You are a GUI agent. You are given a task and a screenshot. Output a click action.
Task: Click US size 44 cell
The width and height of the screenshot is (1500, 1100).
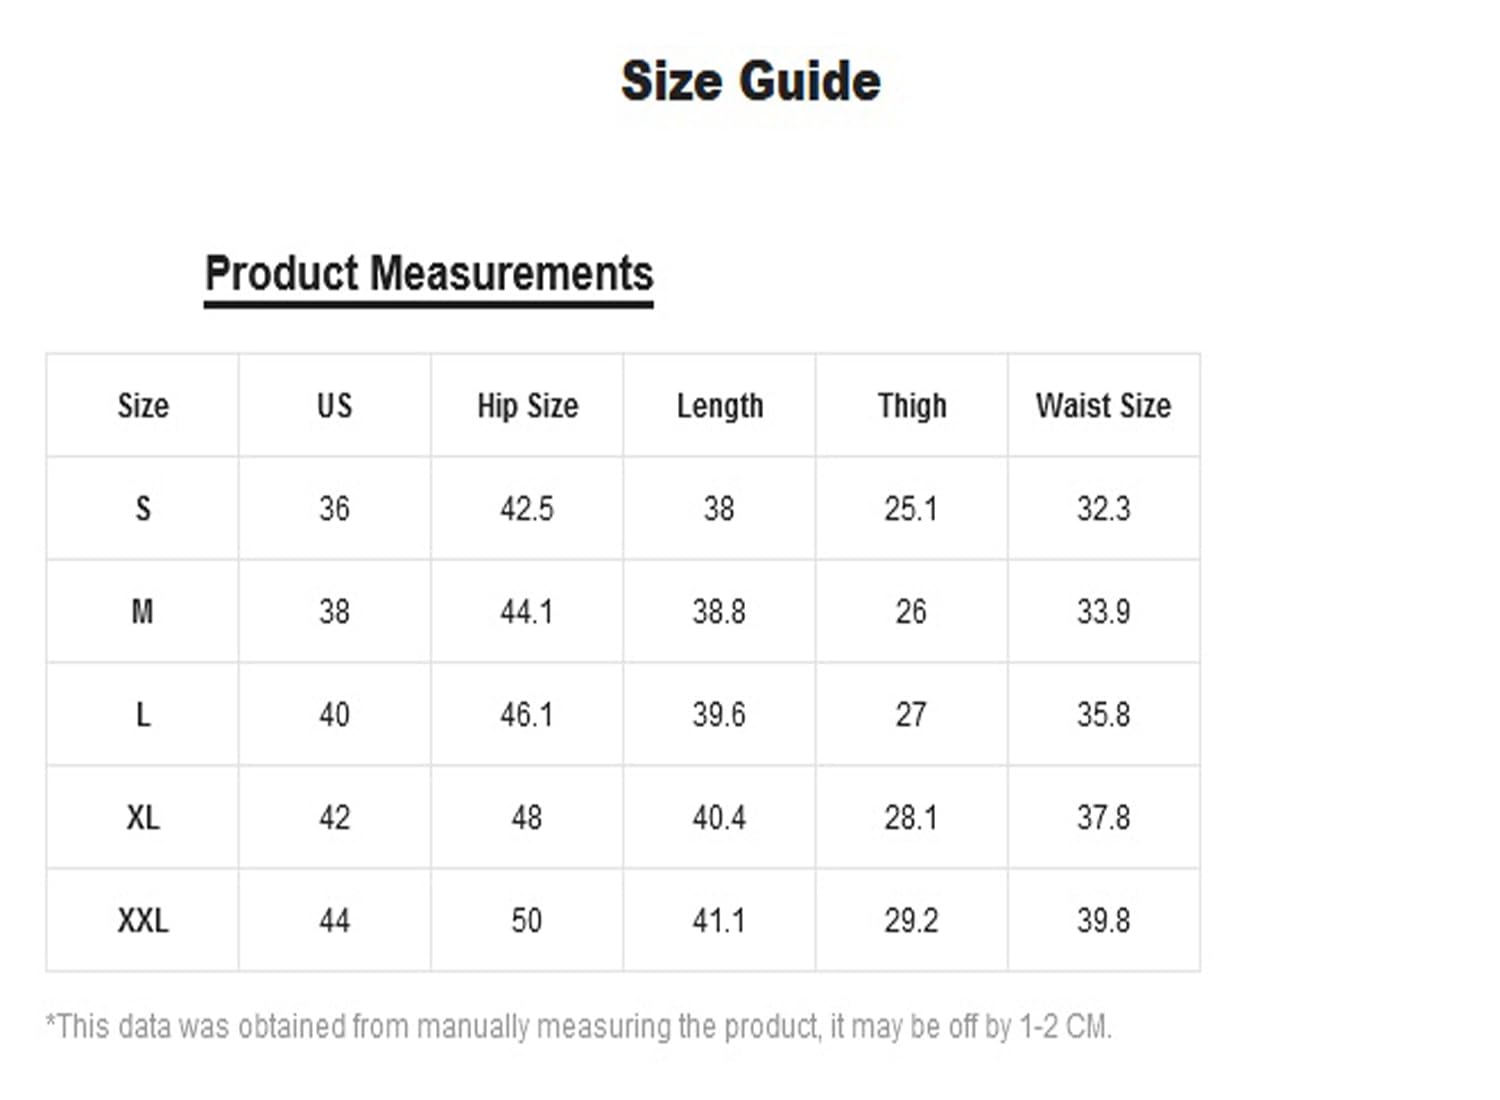pyautogui.click(x=334, y=920)
